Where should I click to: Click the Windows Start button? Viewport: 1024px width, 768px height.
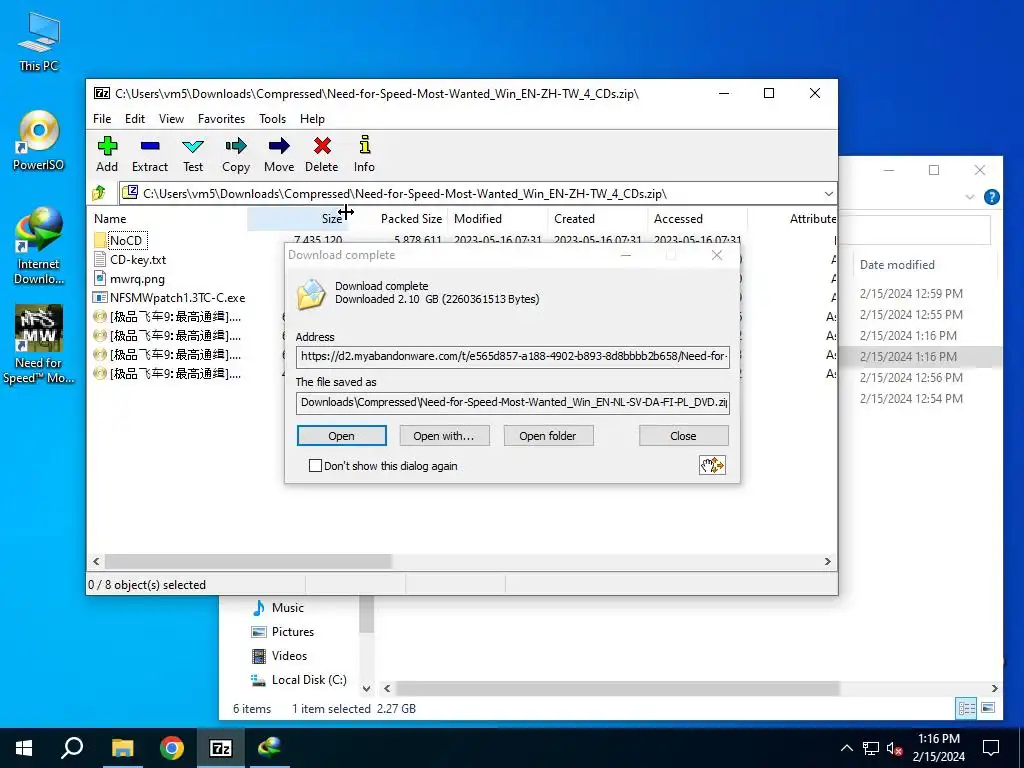click(x=24, y=748)
